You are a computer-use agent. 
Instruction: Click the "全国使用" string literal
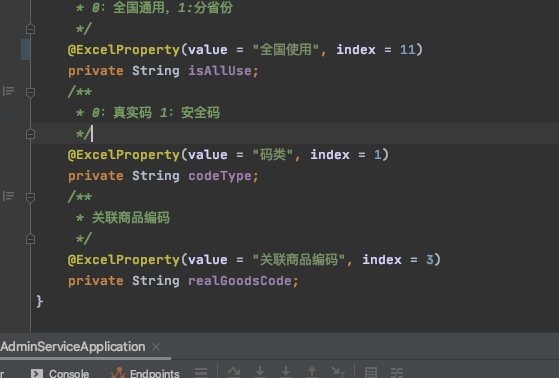coord(286,50)
